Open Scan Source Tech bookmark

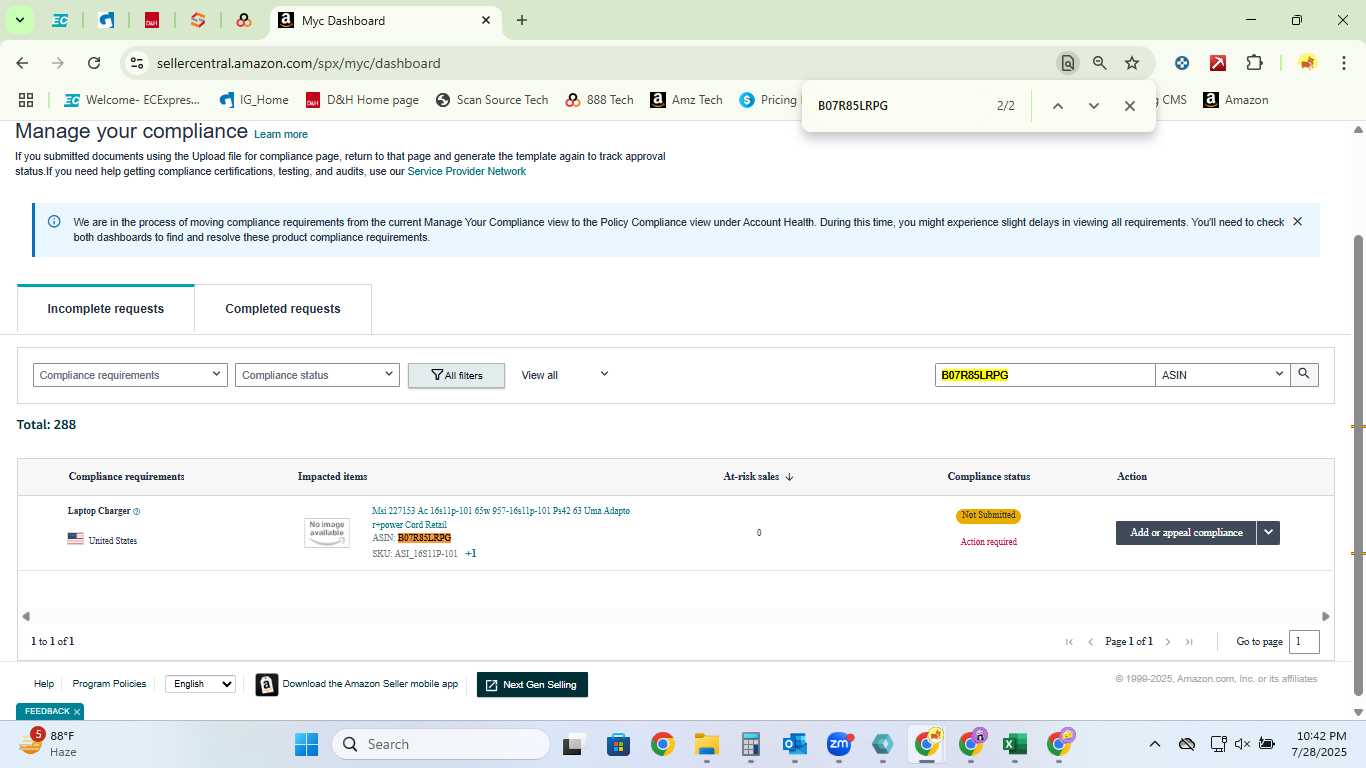pos(492,100)
